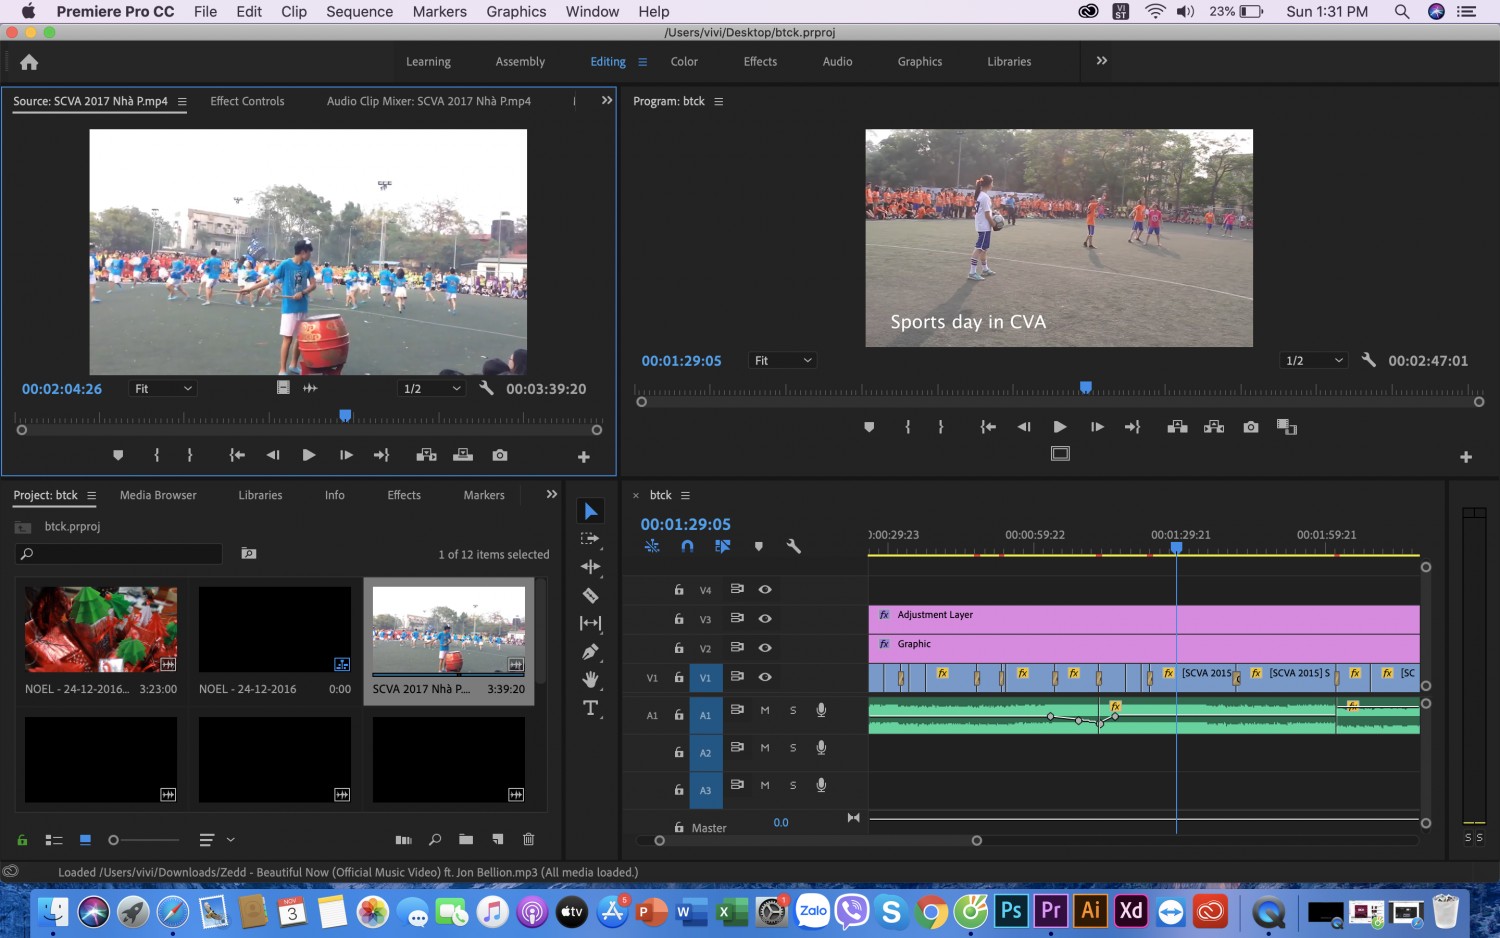Toggle V3 track output eye
1500x938 pixels.
pyautogui.click(x=765, y=618)
